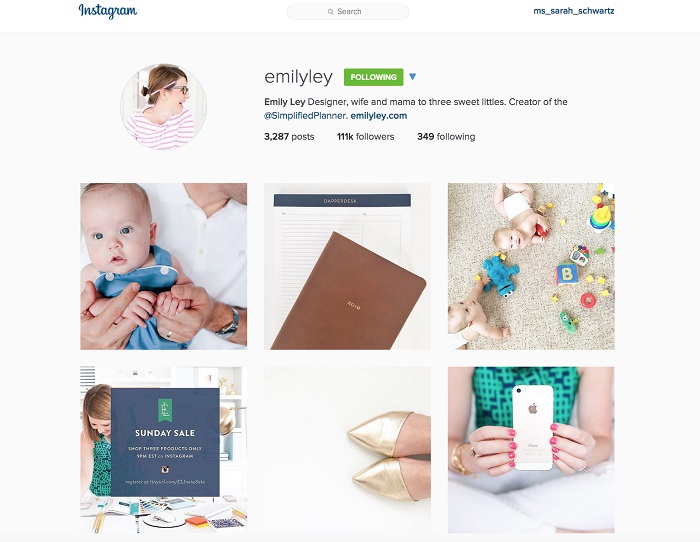The image size is (700, 542).
Task: Expand the blue dropdown arrow beside Following
Action: click(x=412, y=77)
